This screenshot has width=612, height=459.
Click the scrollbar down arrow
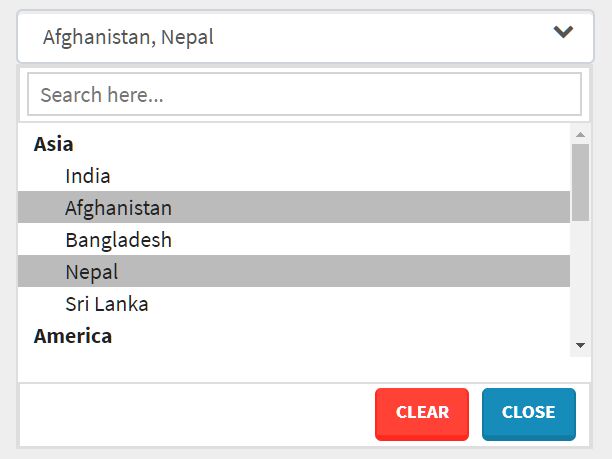(x=580, y=345)
